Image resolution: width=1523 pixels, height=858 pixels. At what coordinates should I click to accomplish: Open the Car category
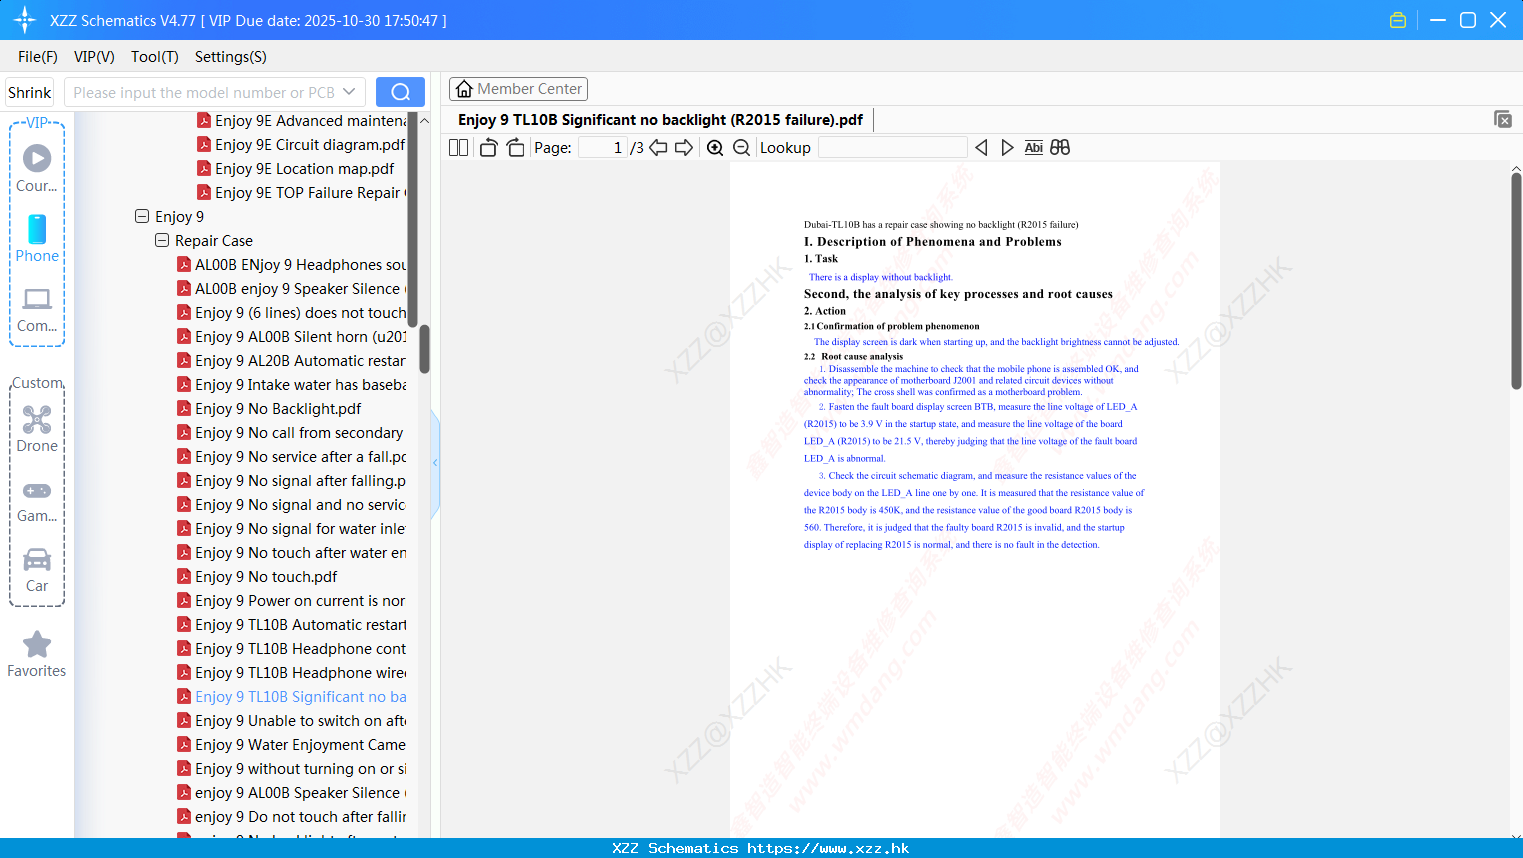pyautogui.click(x=37, y=570)
